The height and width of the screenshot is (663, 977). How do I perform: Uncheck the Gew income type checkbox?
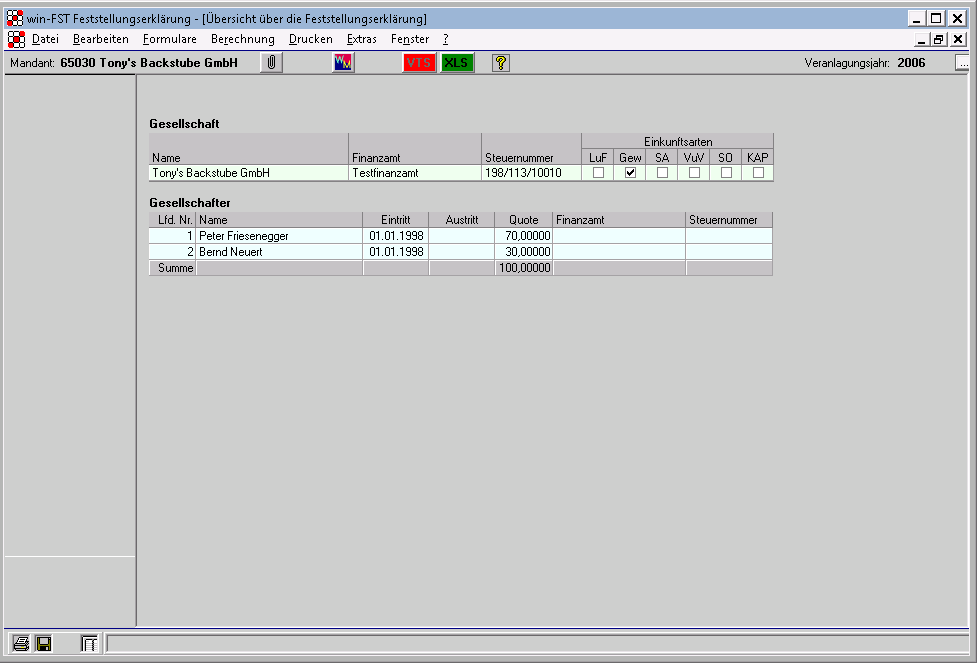click(630, 173)
